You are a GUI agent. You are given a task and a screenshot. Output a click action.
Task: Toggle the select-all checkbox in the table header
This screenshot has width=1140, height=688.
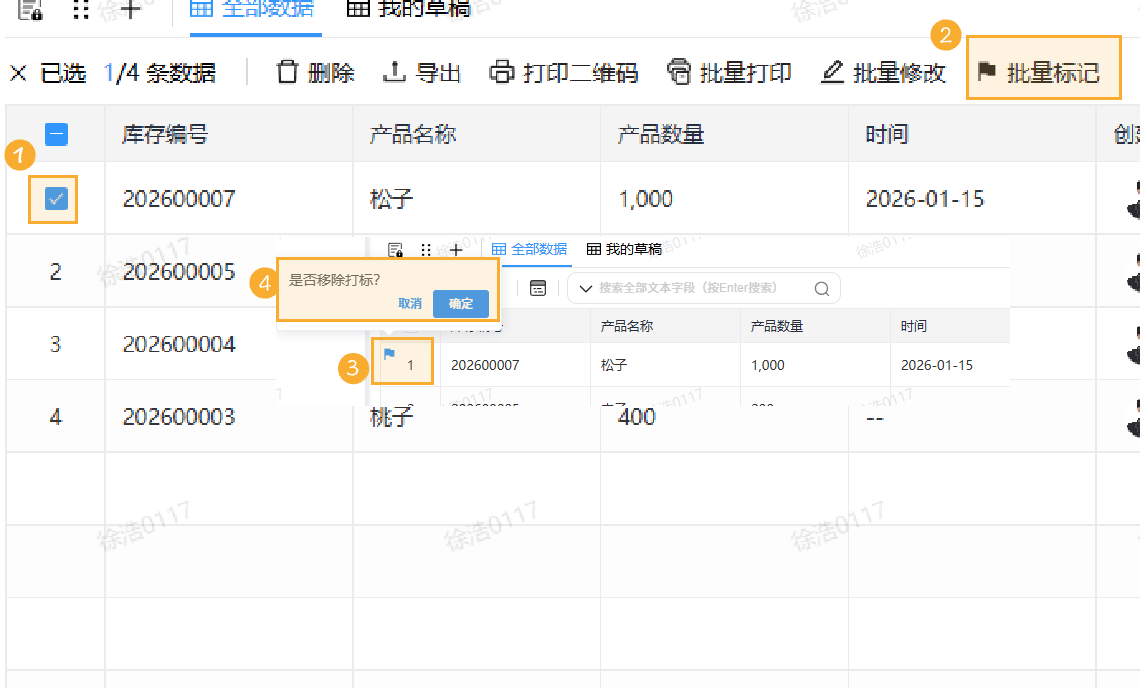tap(55, 133)
